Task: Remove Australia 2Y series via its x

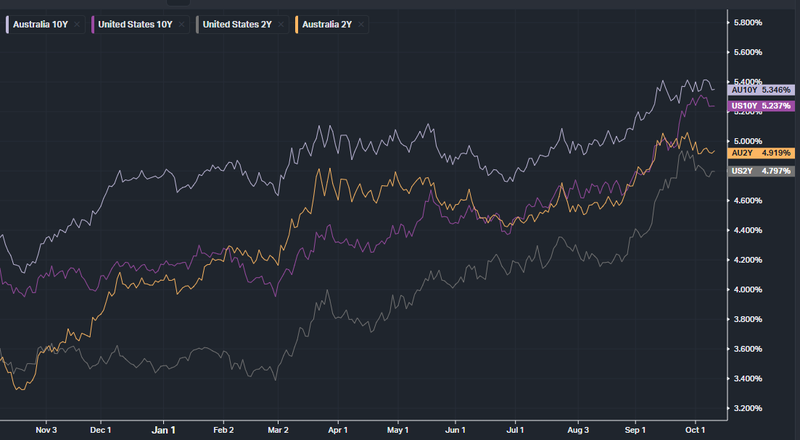Action: pyautogui.click(x=361, y=25)
